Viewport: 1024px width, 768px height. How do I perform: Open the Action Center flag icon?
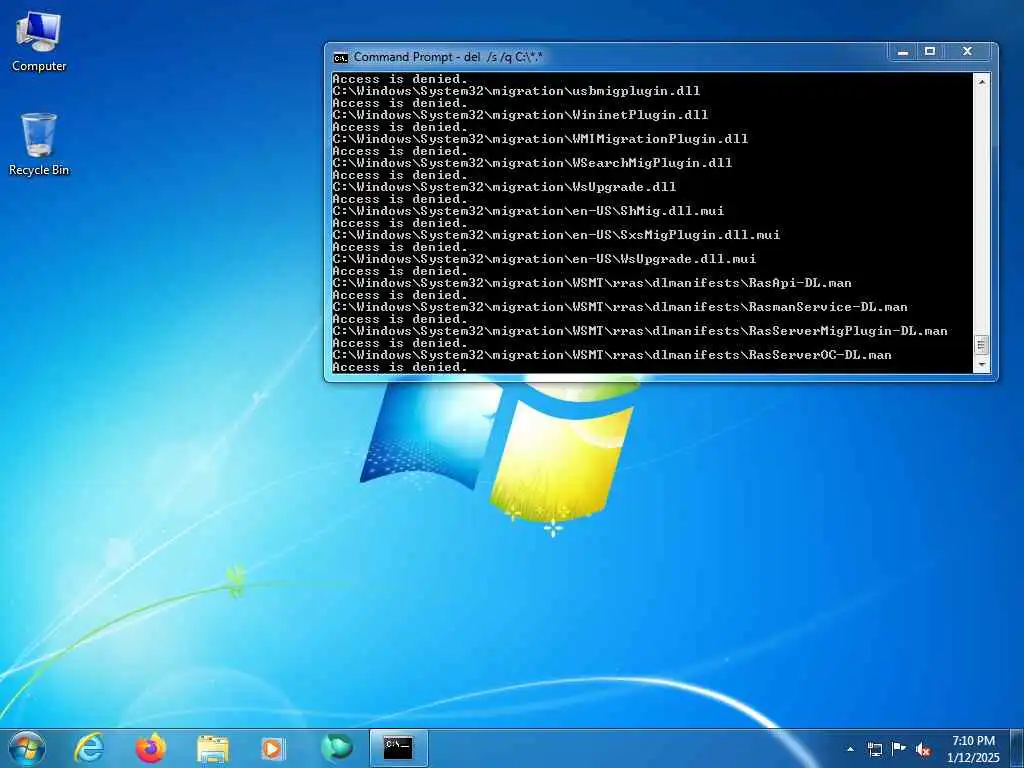pos(899,748)
